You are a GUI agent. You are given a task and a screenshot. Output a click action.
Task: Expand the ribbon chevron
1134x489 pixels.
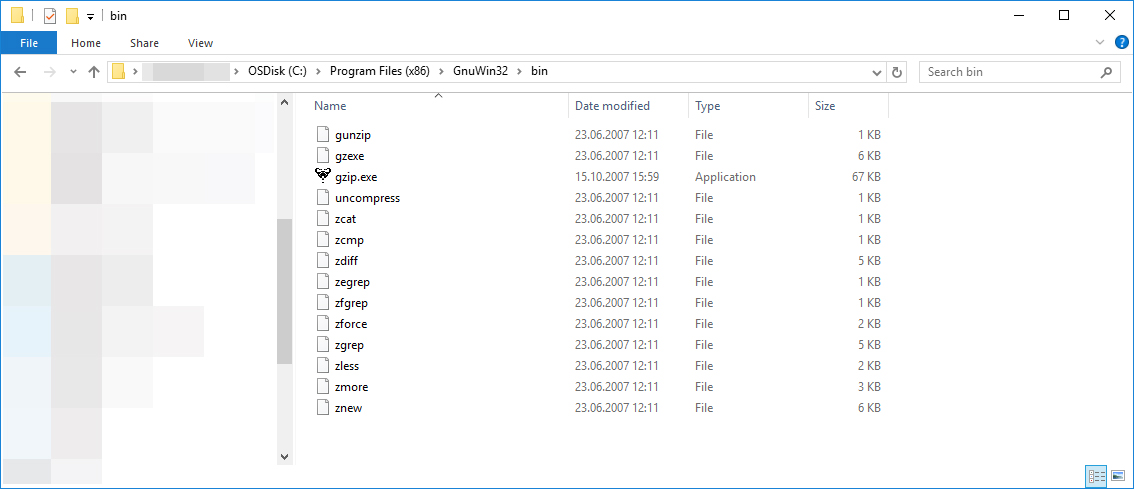coord(1100,42)
